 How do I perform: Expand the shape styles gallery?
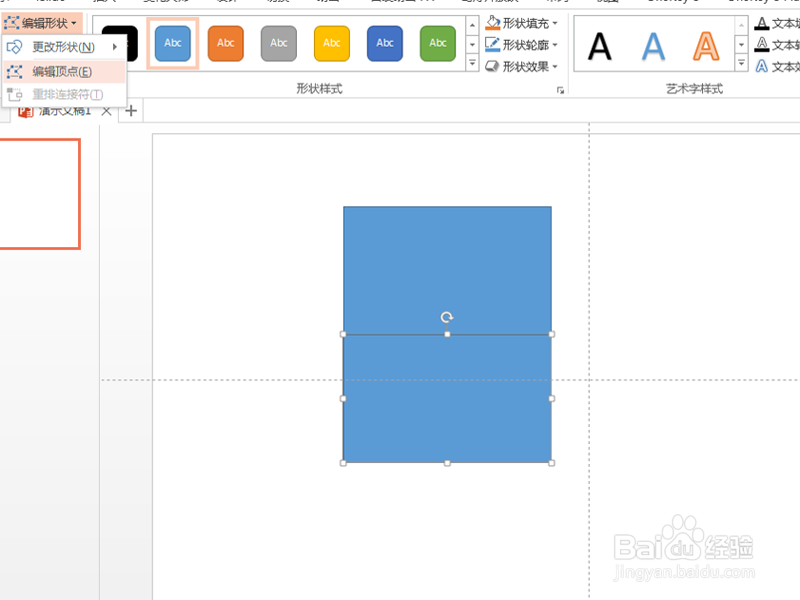pyautogui.click(x=472, y=63)
